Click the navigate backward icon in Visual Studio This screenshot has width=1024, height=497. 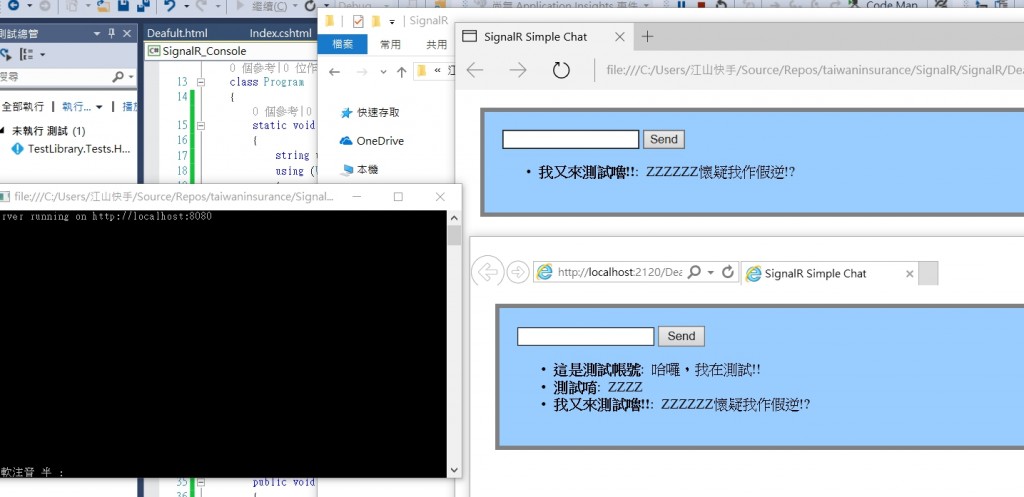point(12,5)
